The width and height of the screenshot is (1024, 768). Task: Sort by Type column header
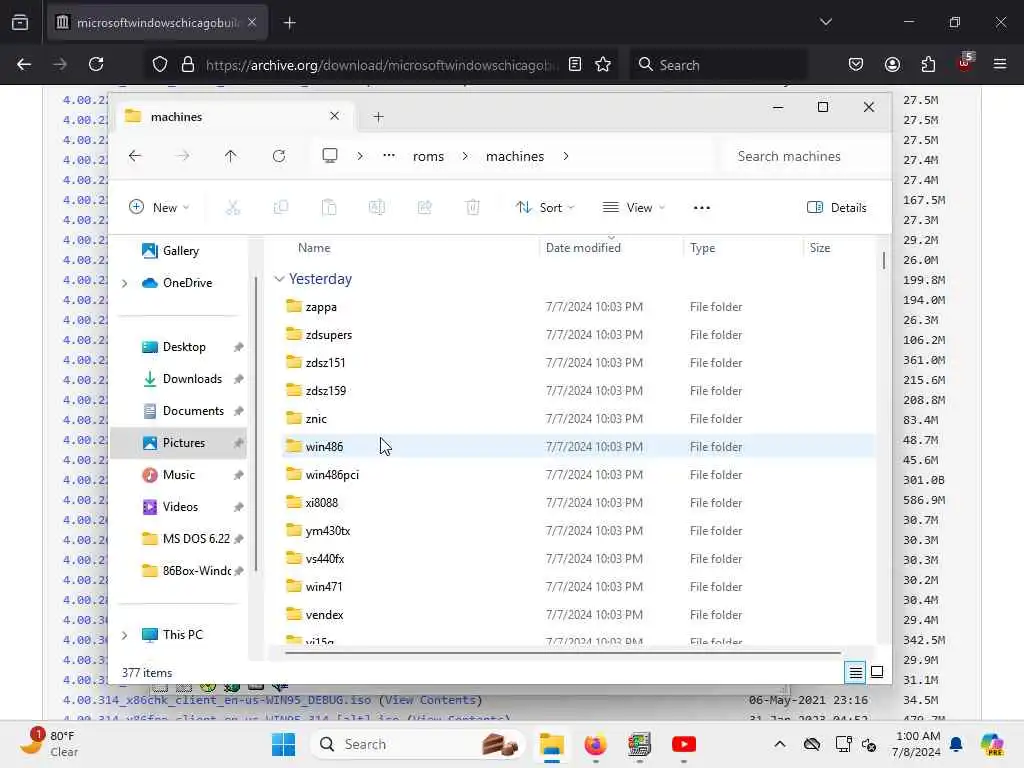[703, 248]
